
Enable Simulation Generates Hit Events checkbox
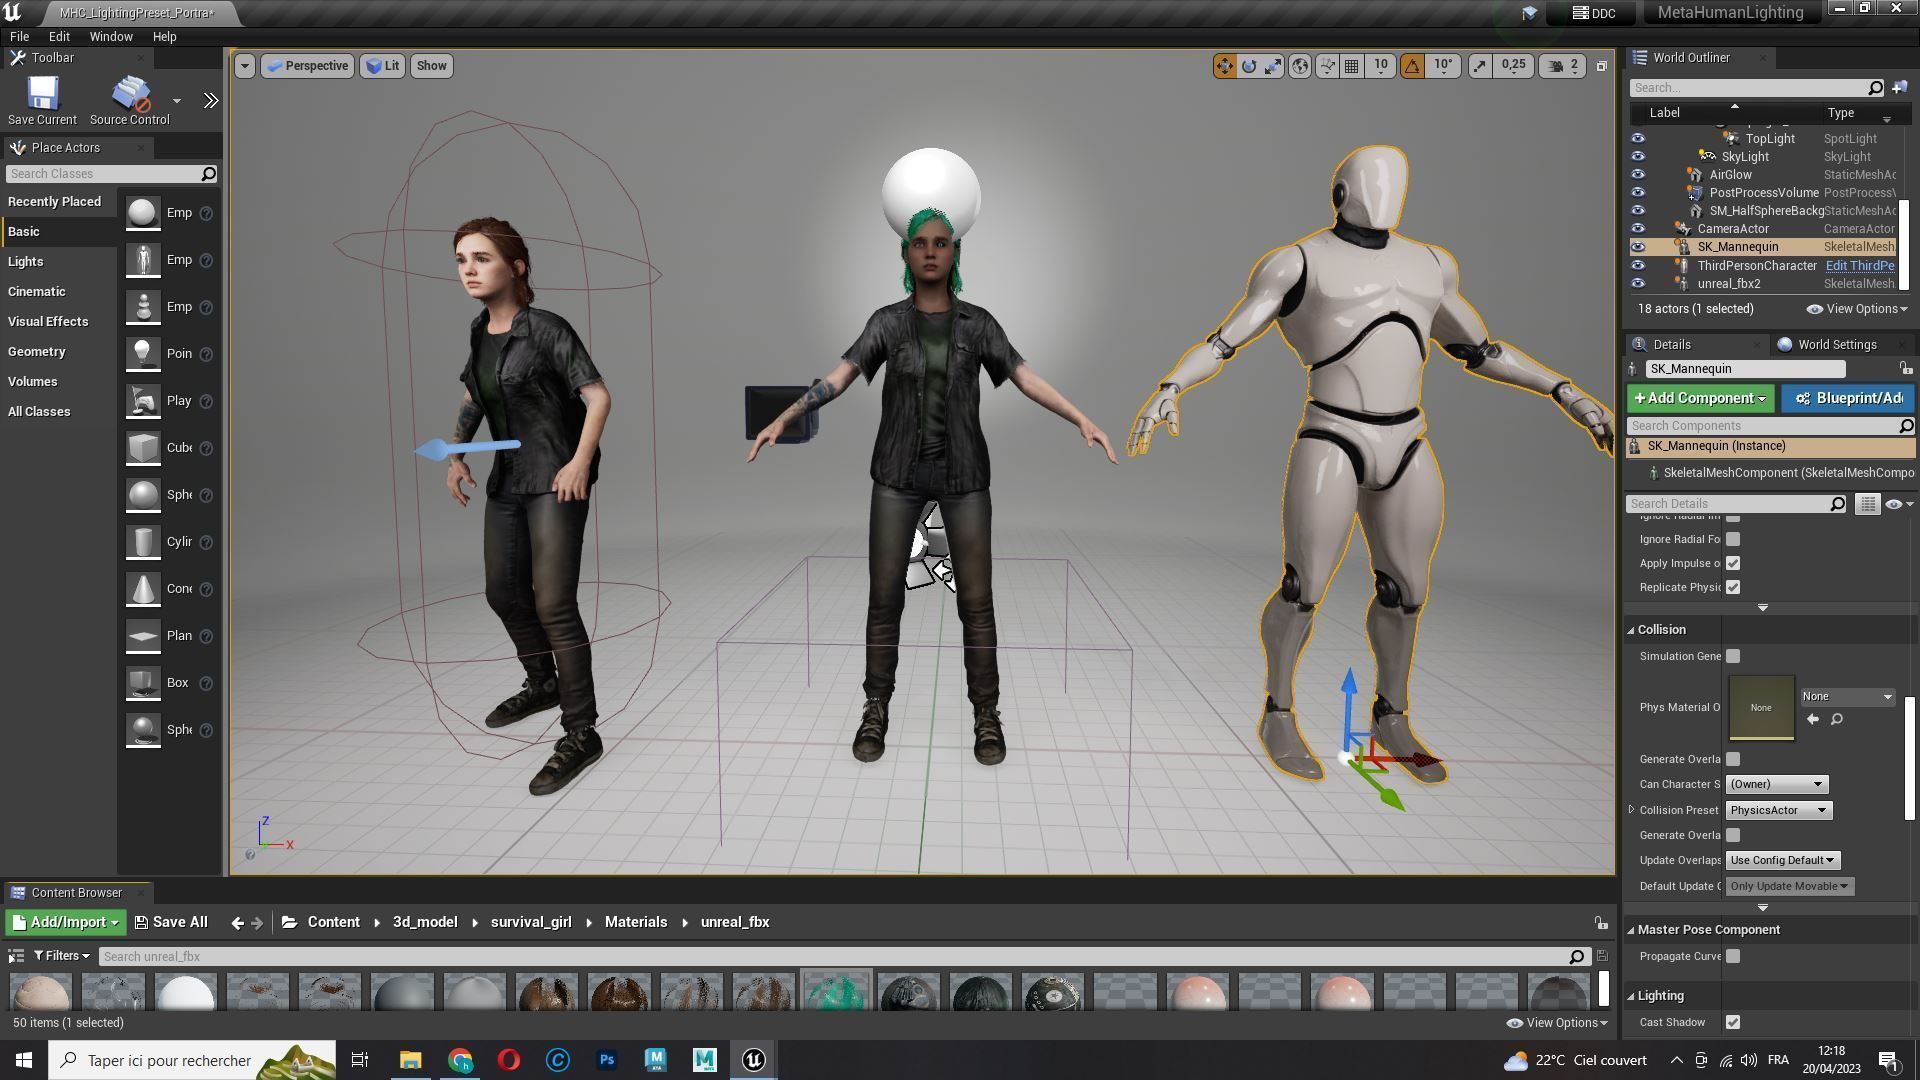tap(1733, 656)
